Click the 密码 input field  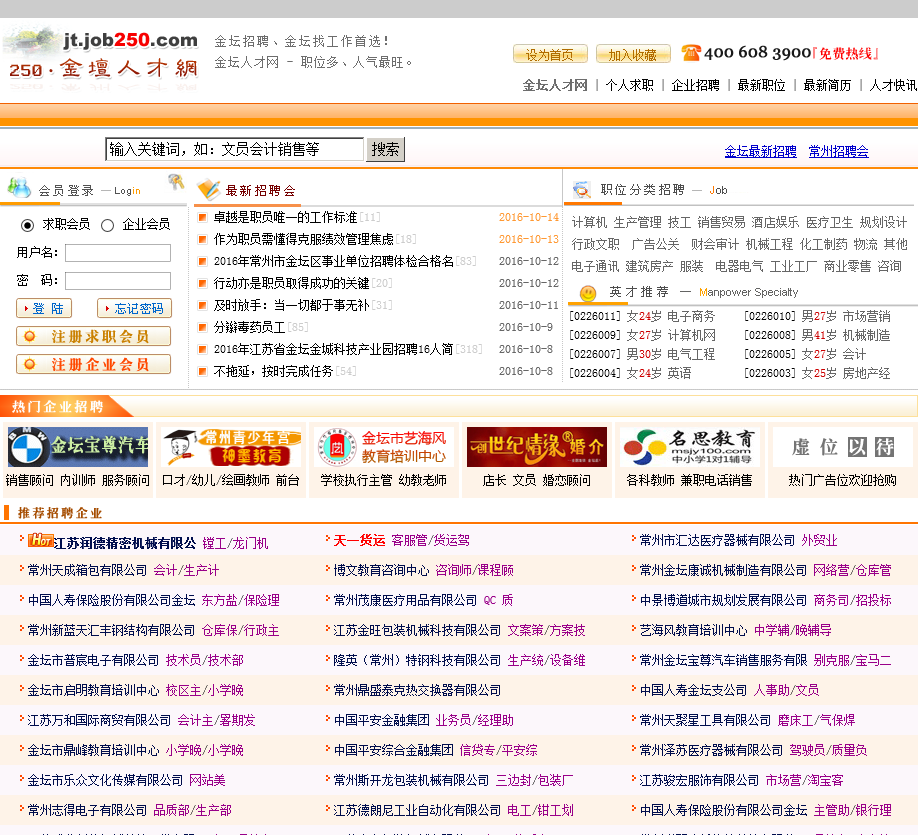point(118,281)
